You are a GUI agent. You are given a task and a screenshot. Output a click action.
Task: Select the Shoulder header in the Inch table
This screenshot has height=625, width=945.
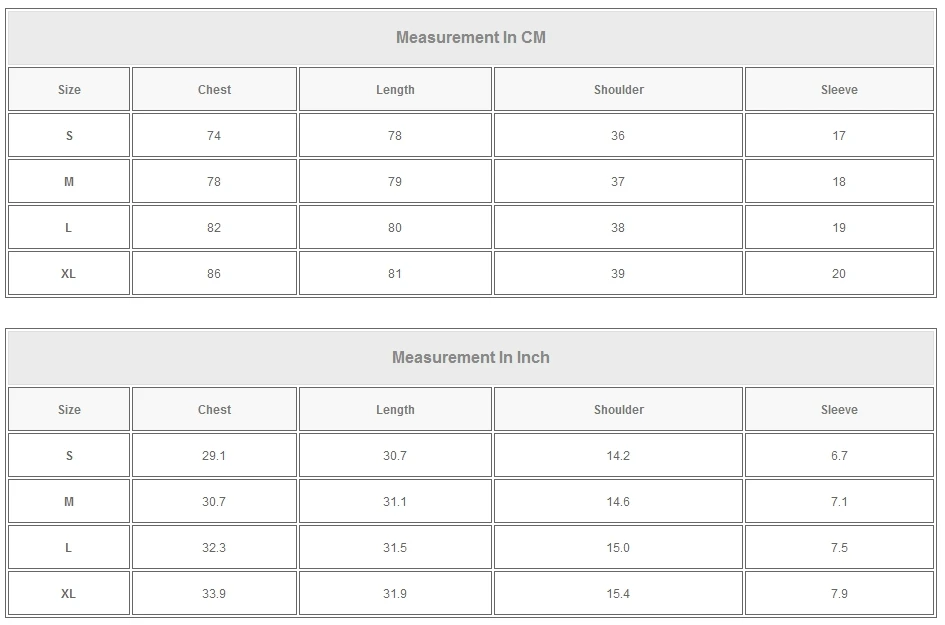[x=618, y=410]
